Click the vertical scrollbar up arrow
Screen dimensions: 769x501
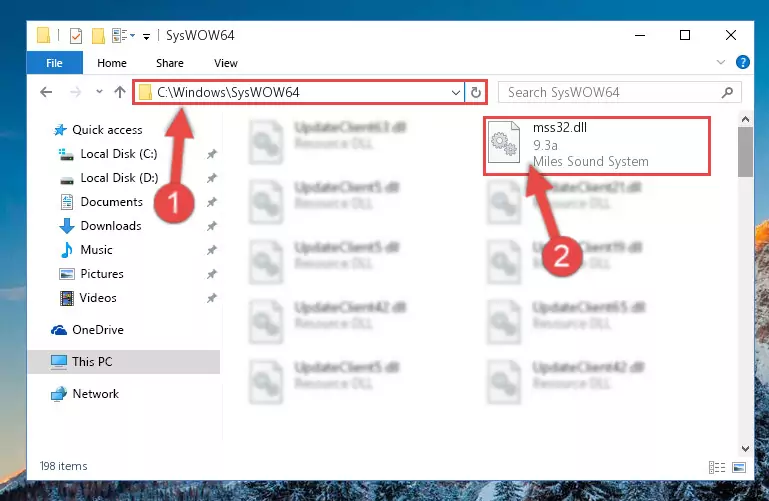click(x=745, y=119)
